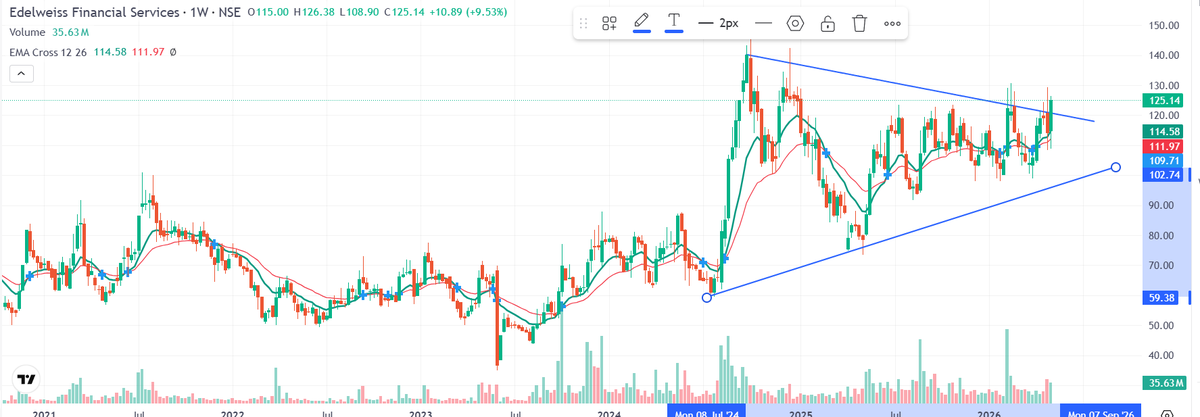Image resolution: width=1200 pixels, height=417 pixels.
Task: Open drawing settings hexagon icon
Action: click(x=795, y=23)
